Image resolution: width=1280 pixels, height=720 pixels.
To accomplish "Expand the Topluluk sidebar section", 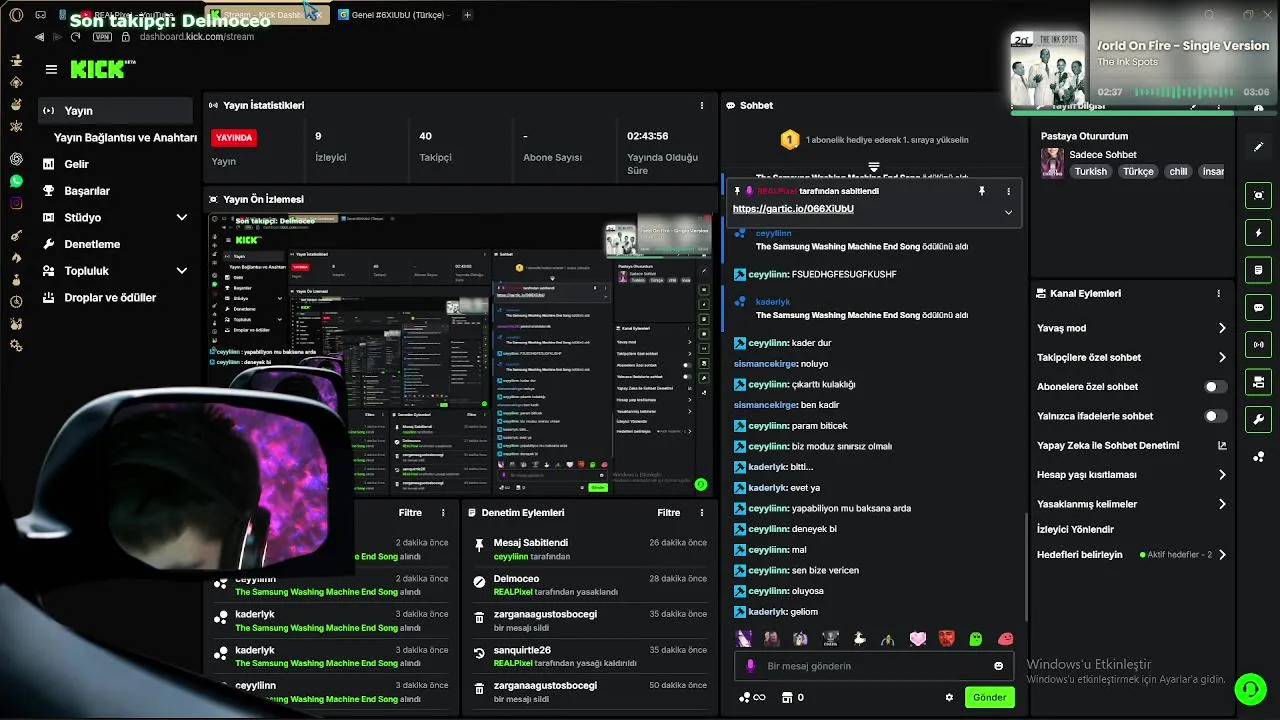I will [x=181, y=270].
